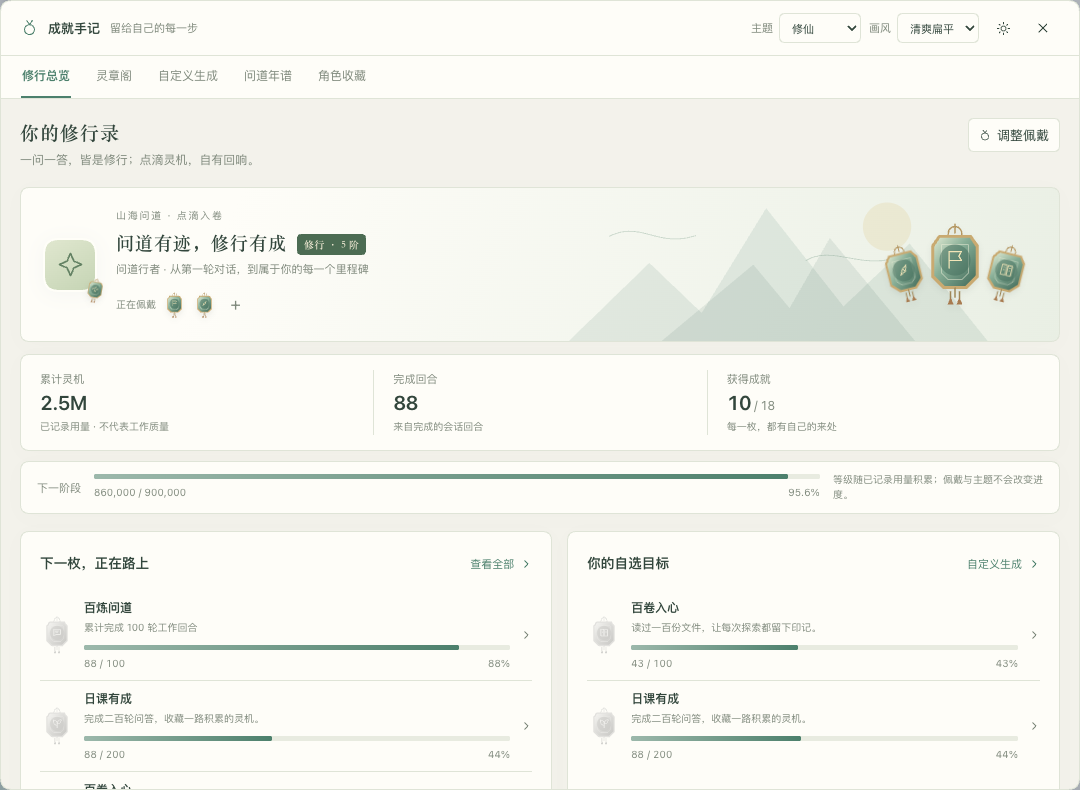
Task: Click the 你的自选目标 heading
Action: pos(628,563)
